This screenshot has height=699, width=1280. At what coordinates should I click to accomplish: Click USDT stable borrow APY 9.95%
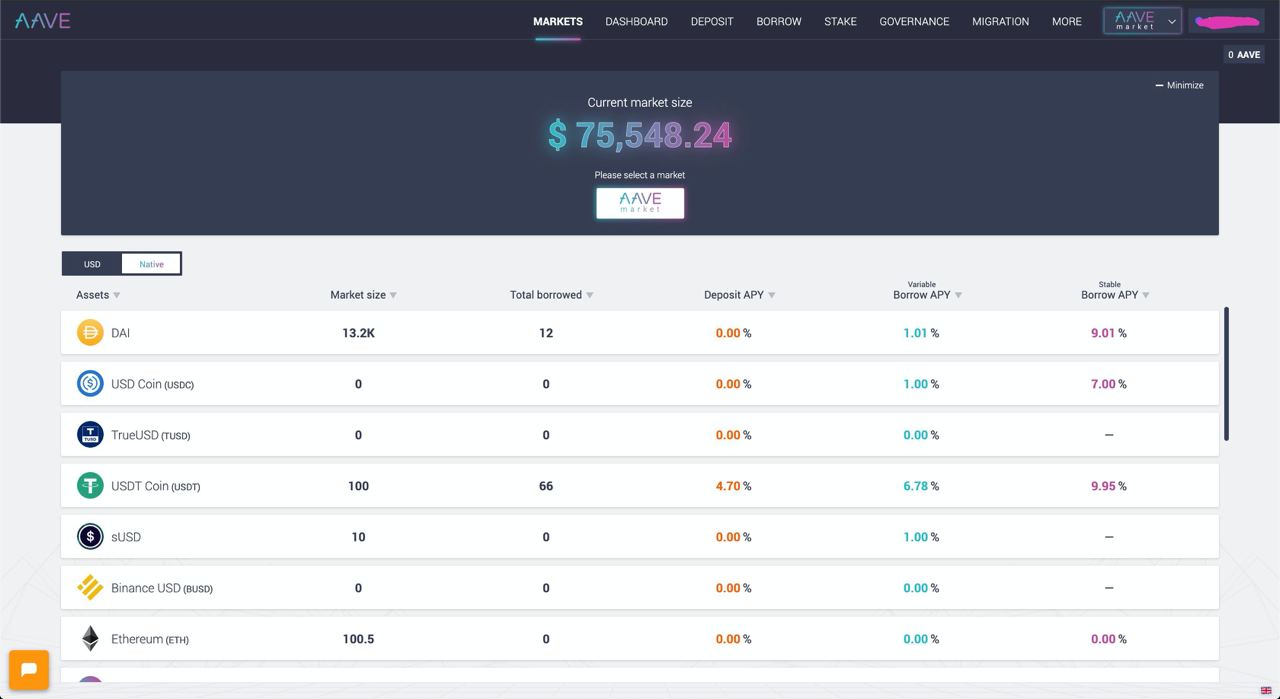pos(1109,486)
